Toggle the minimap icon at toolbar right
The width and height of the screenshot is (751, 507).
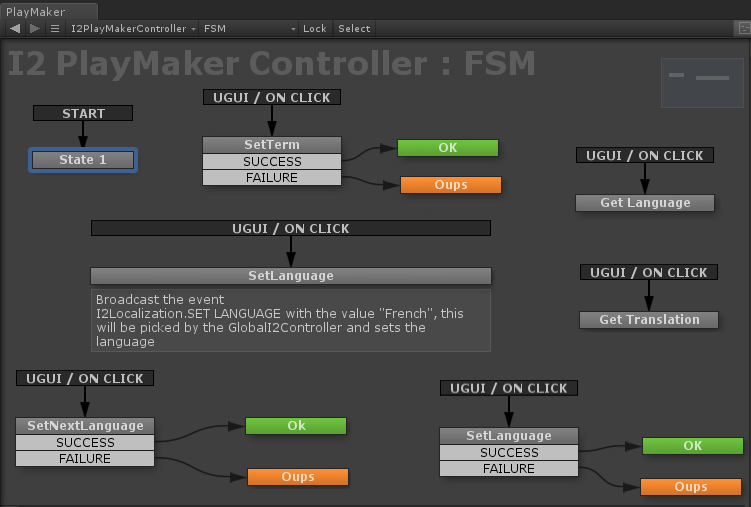[x=743, y=29]
